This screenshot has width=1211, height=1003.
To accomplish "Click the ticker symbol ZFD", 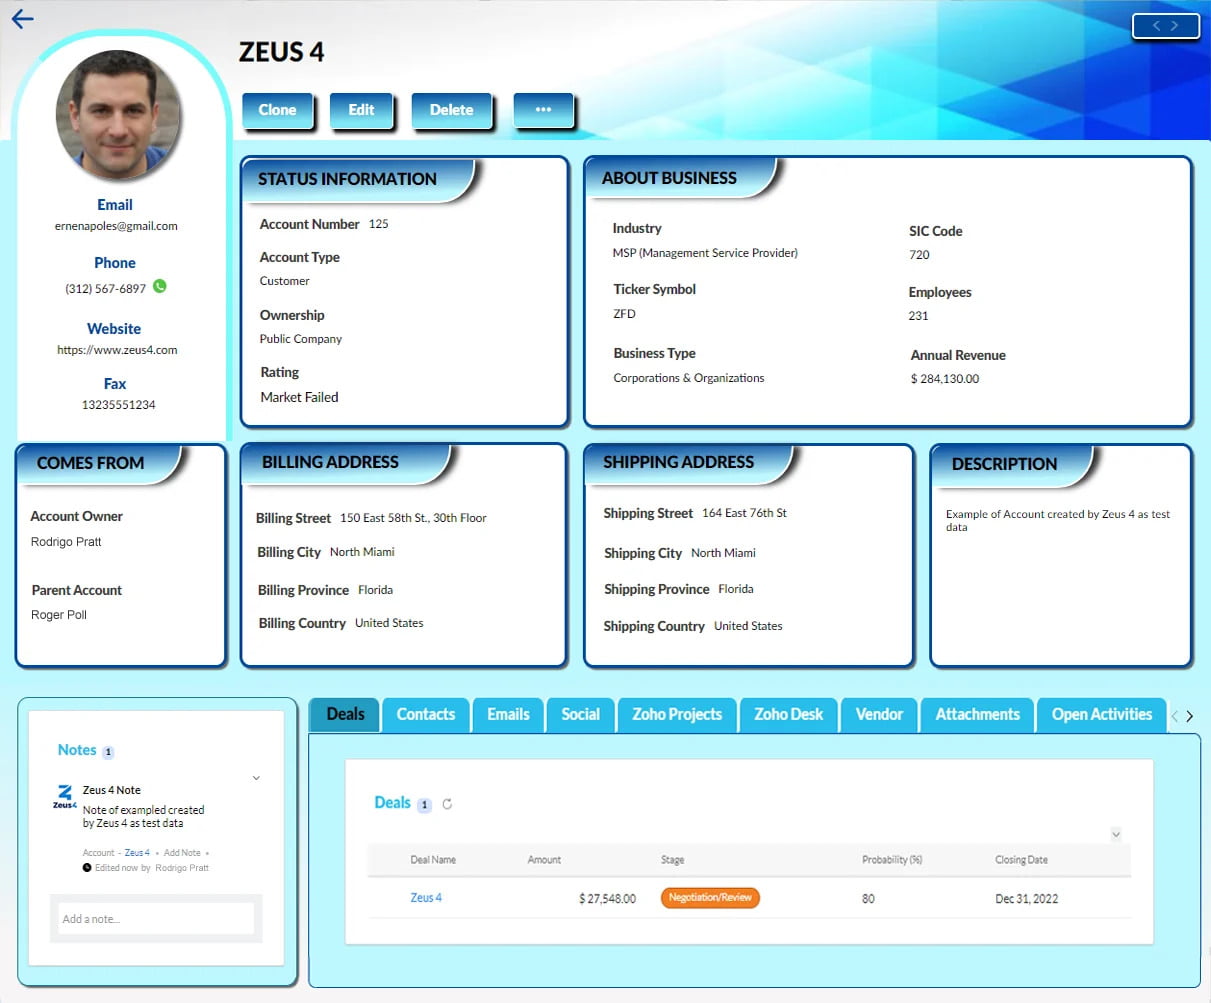I will coord(624,314).
